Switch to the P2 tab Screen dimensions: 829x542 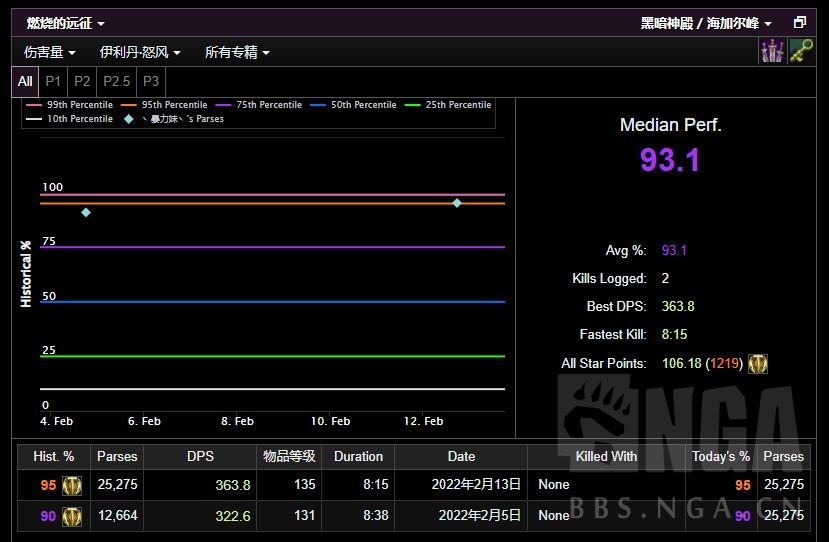tap(82, 81)
